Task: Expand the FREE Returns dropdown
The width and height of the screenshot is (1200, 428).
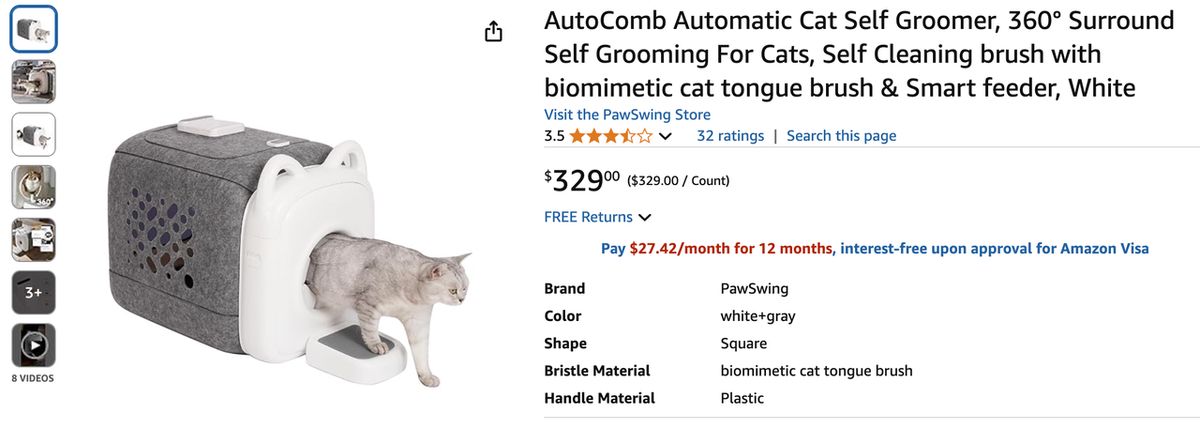Action: pyautogui.click(x=645, y=217)
